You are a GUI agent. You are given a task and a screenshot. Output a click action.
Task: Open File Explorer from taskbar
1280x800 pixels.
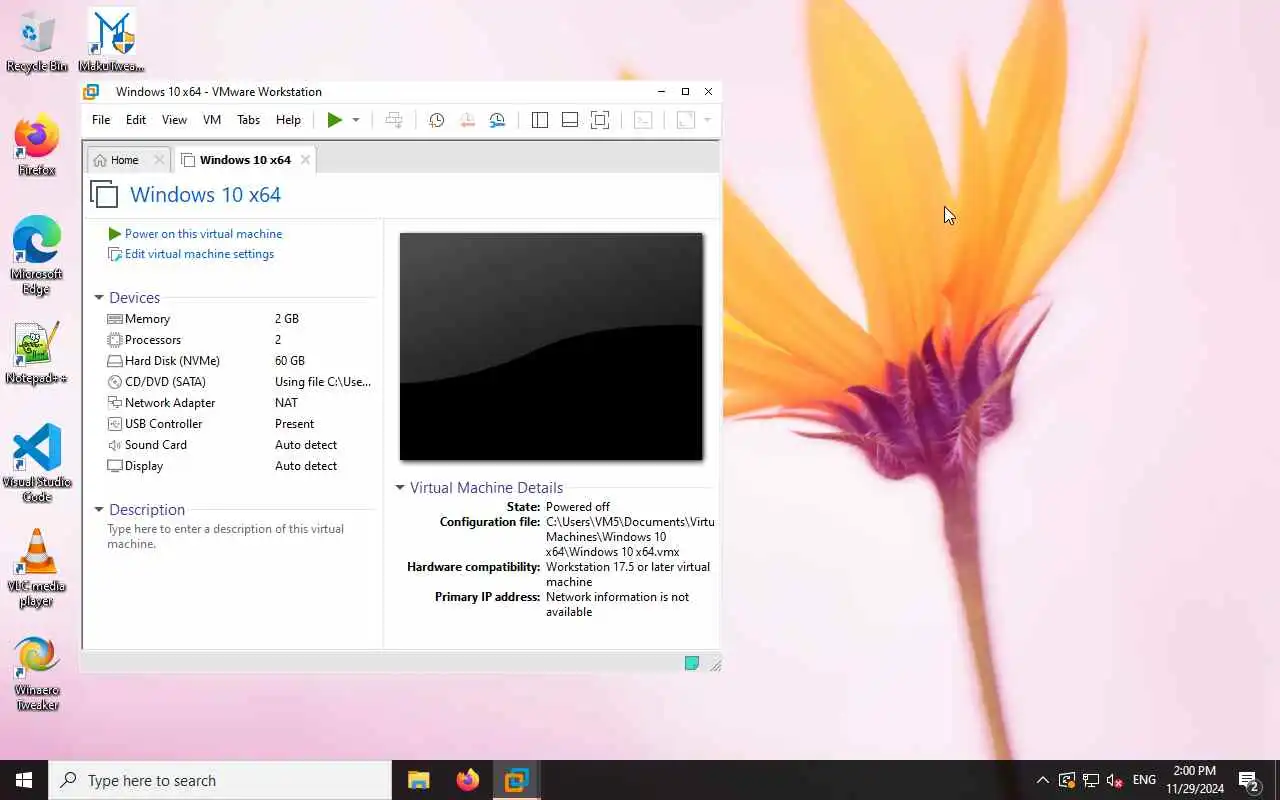[x=419, y=780]
